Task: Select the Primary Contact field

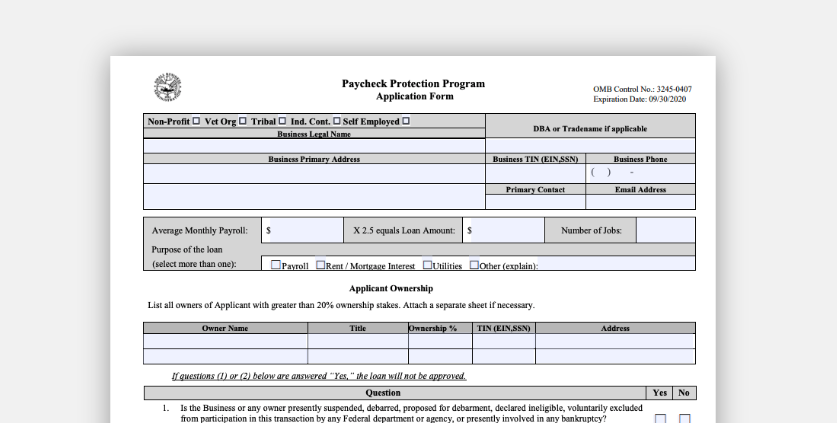Action: (x=535, y=202)
